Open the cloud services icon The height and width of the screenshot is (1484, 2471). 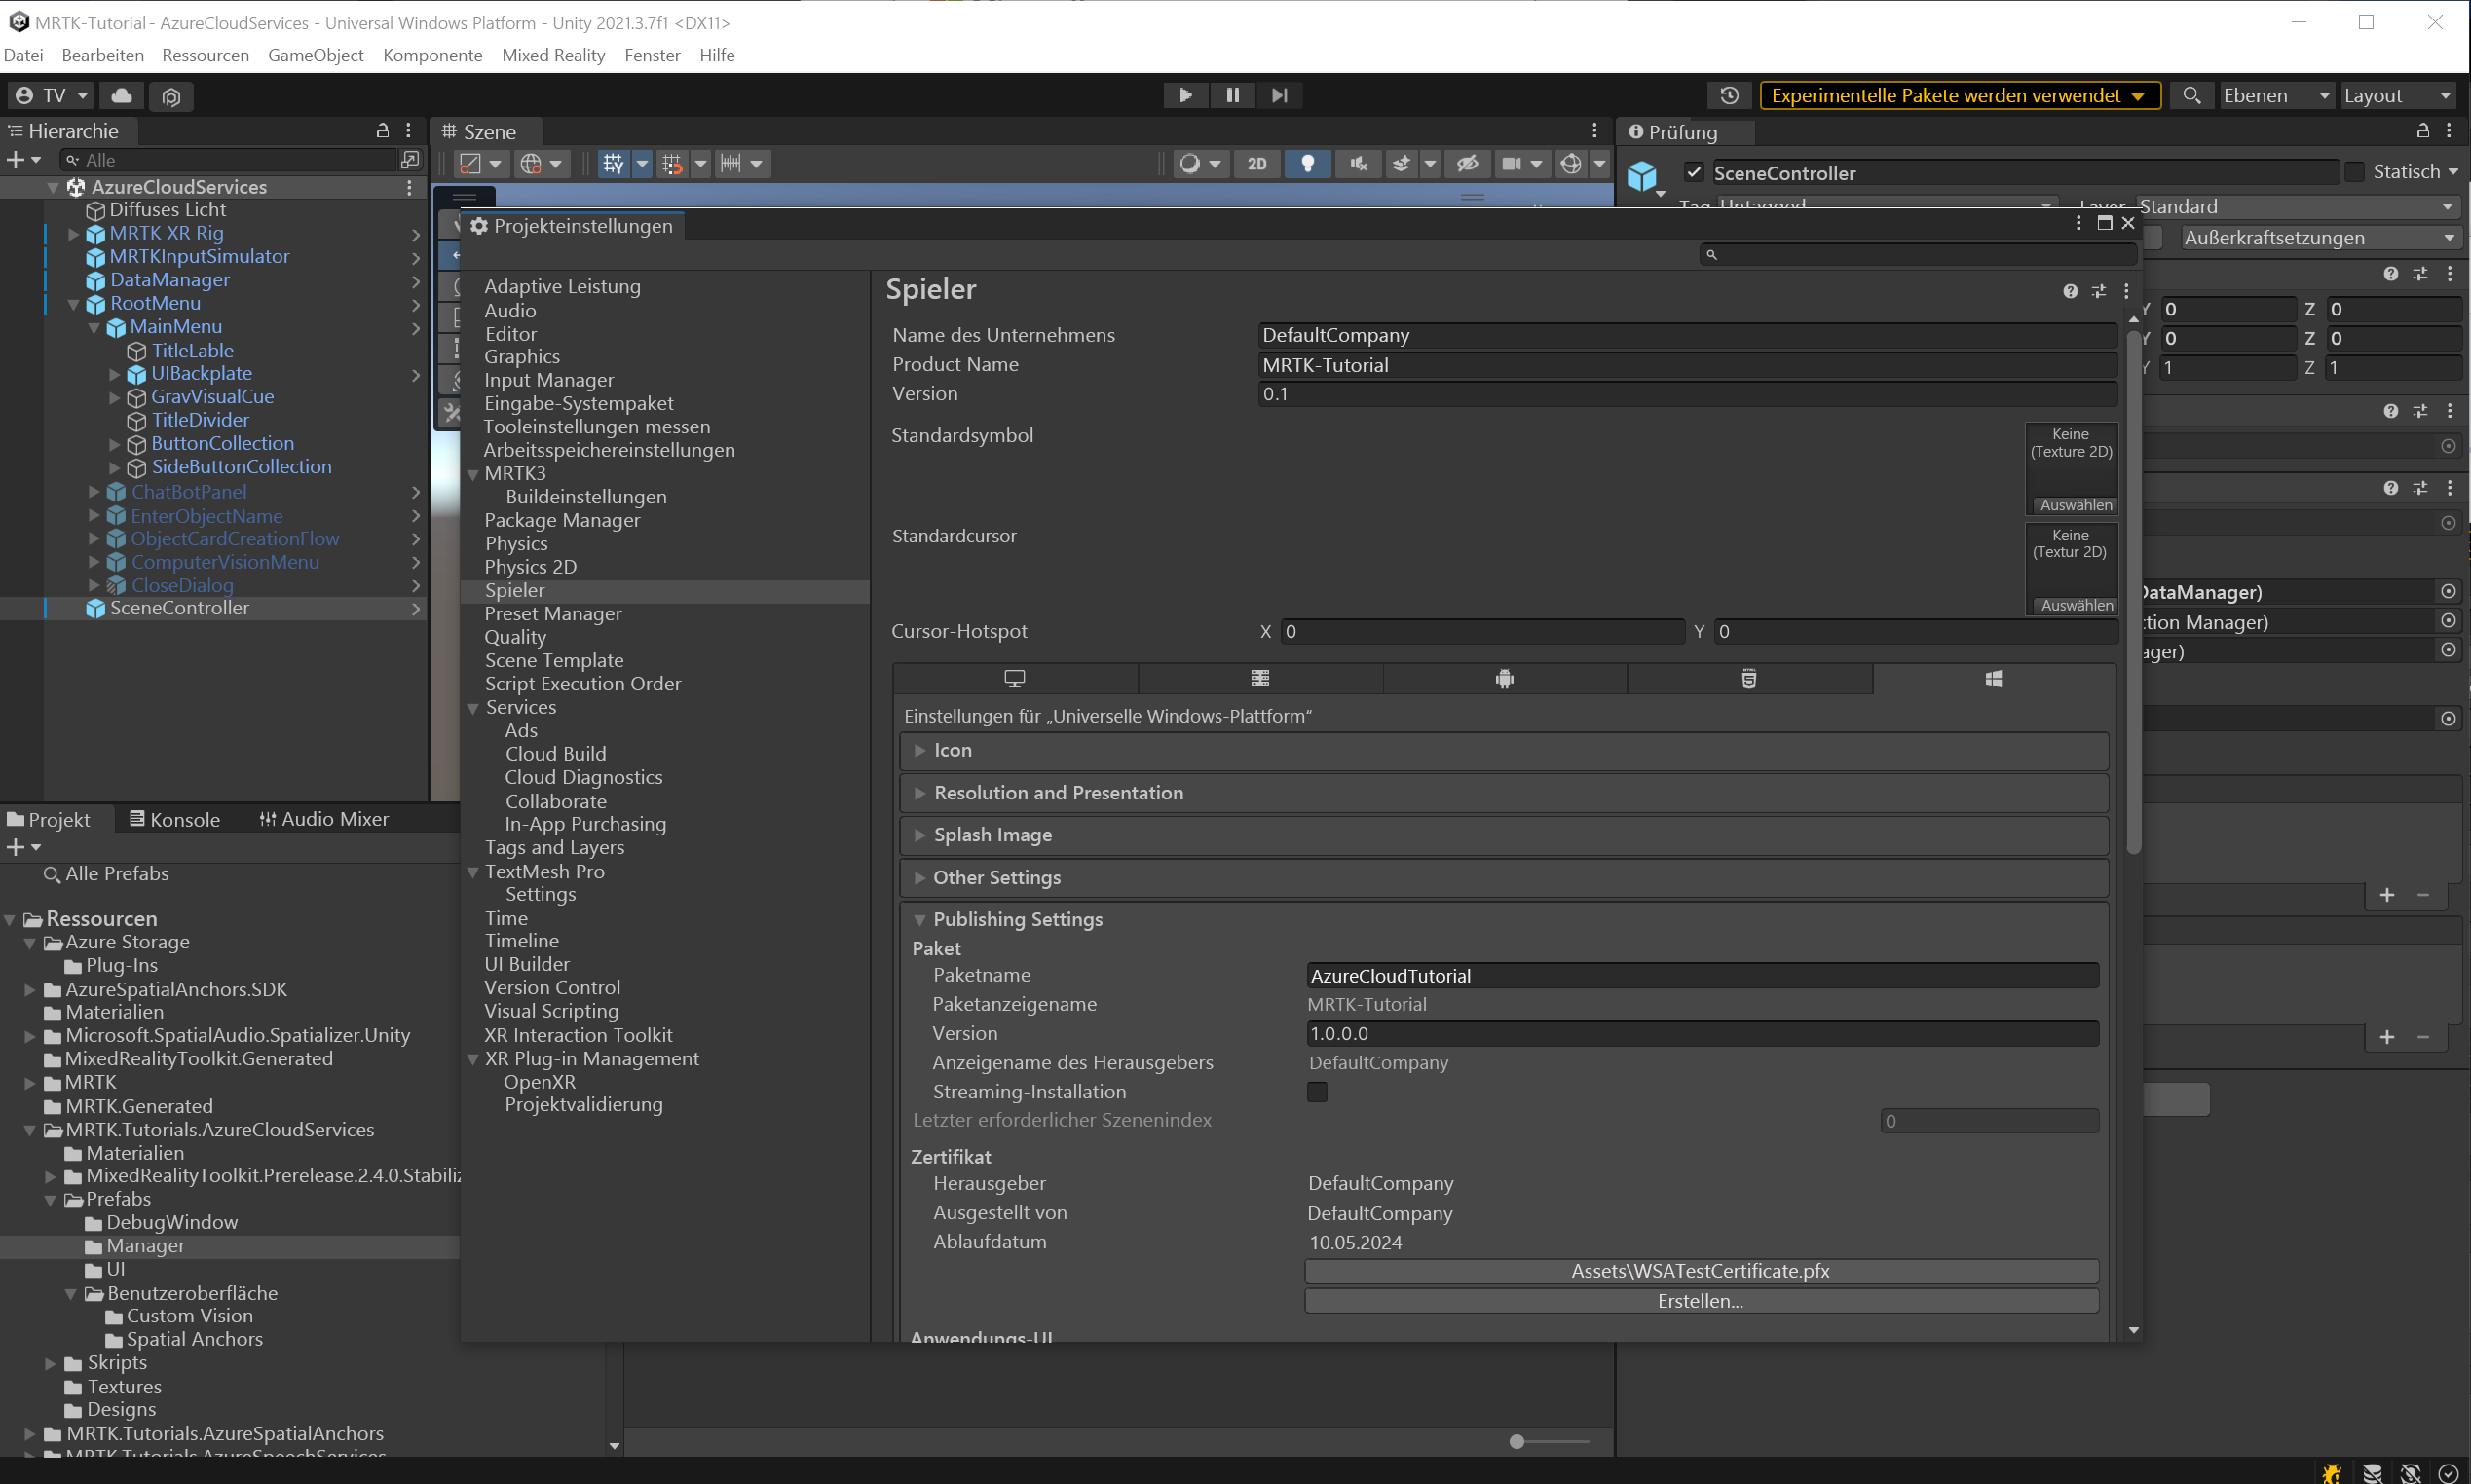tap(121, 96)
